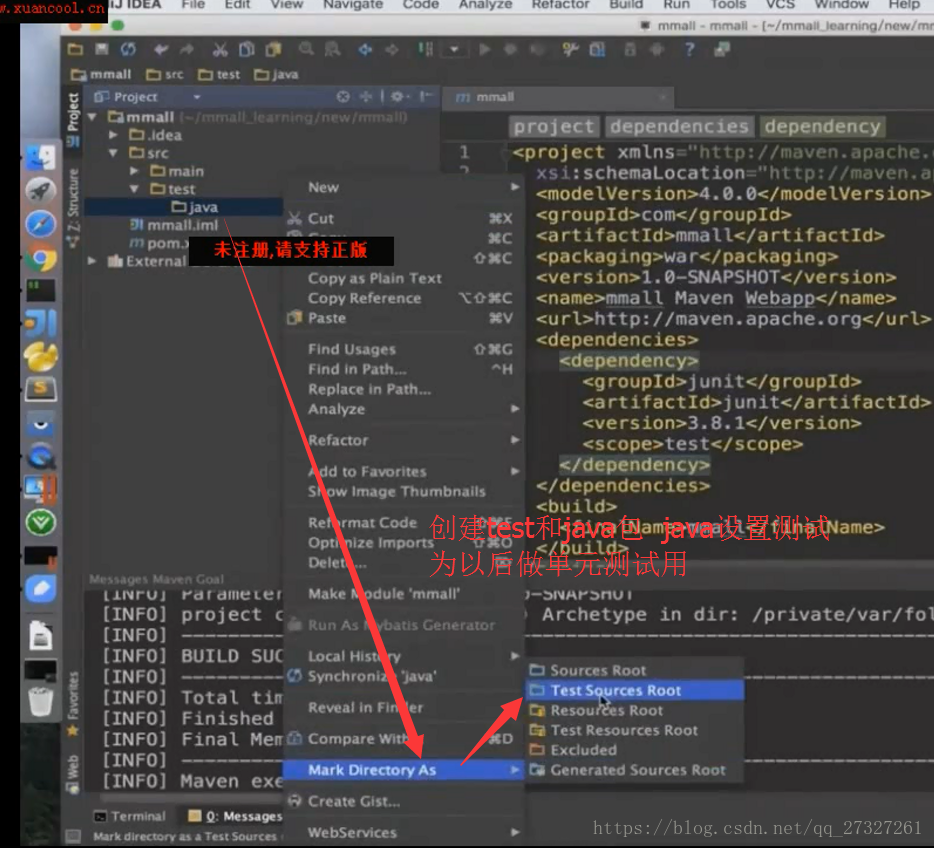The image size is (934, 848).
Task: Select the mmall.iml file in the tree
Action: coord(175,225)
